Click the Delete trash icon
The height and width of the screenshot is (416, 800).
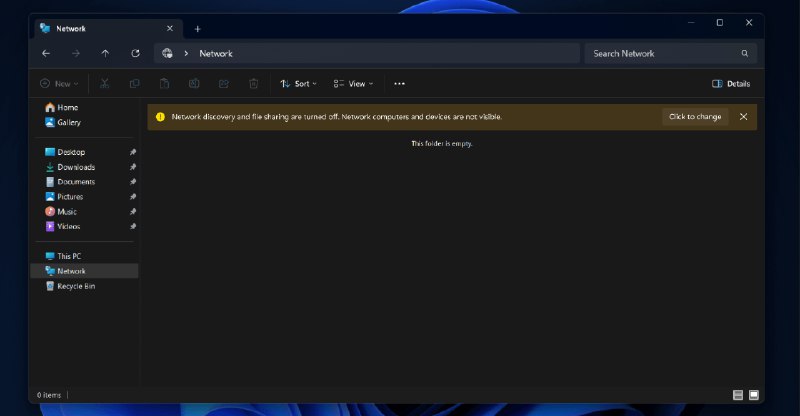254,84
